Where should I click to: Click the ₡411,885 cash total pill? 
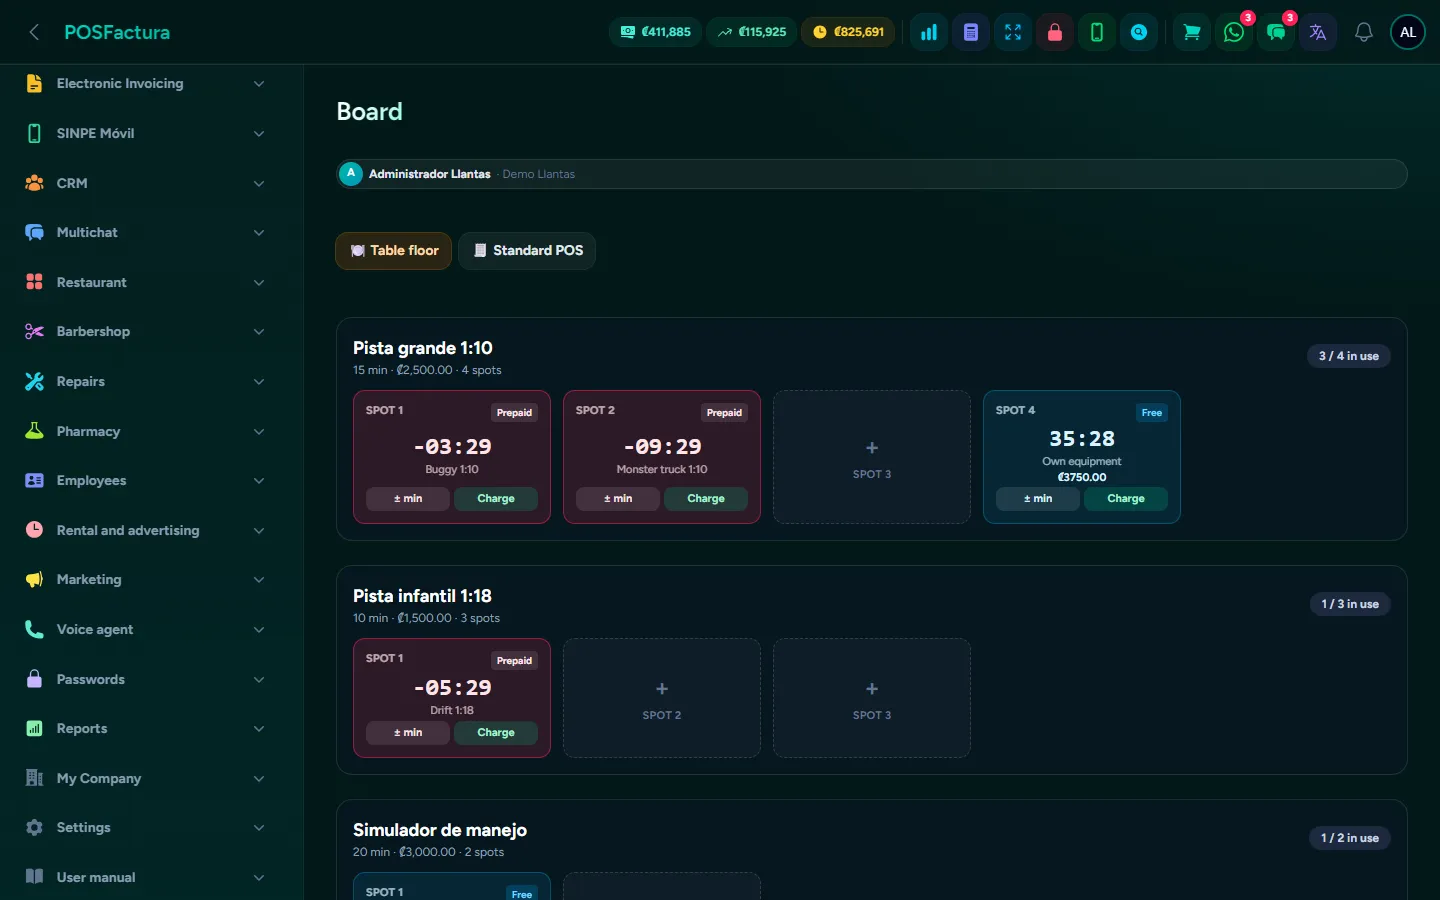click(655, 32)
